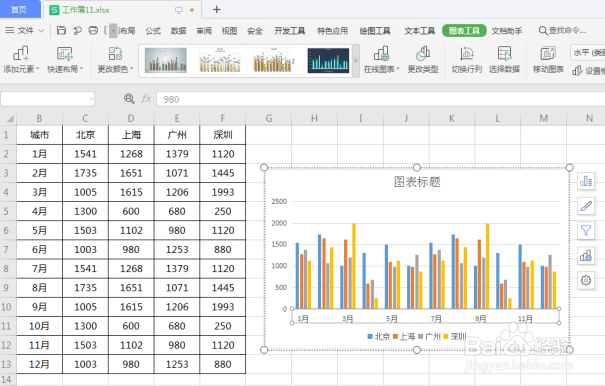Click the formula bar input showing 980
This screenshot has width=605, height=386.
(380, 99)
